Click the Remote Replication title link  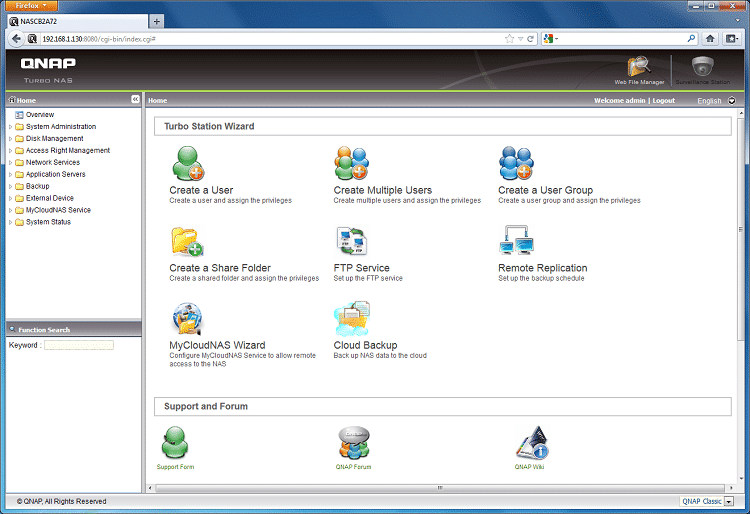point(542,268)
